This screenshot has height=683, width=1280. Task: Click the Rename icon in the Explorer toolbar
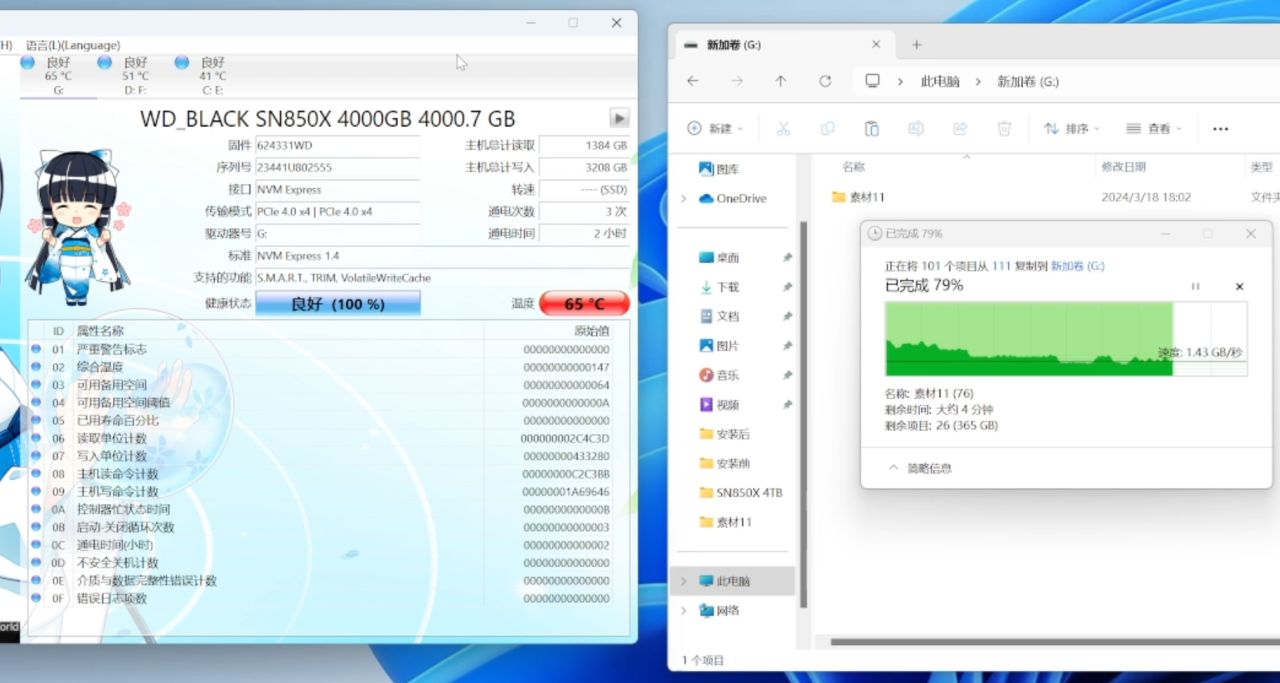[x=915, y=129]
